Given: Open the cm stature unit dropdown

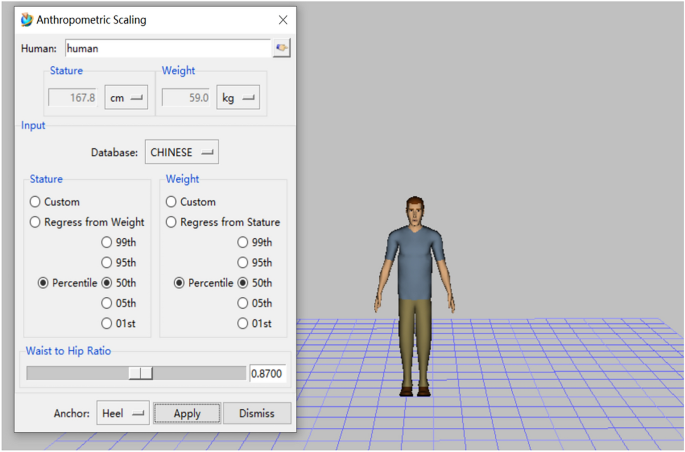Looking at the screenshot, I should 126,97.
